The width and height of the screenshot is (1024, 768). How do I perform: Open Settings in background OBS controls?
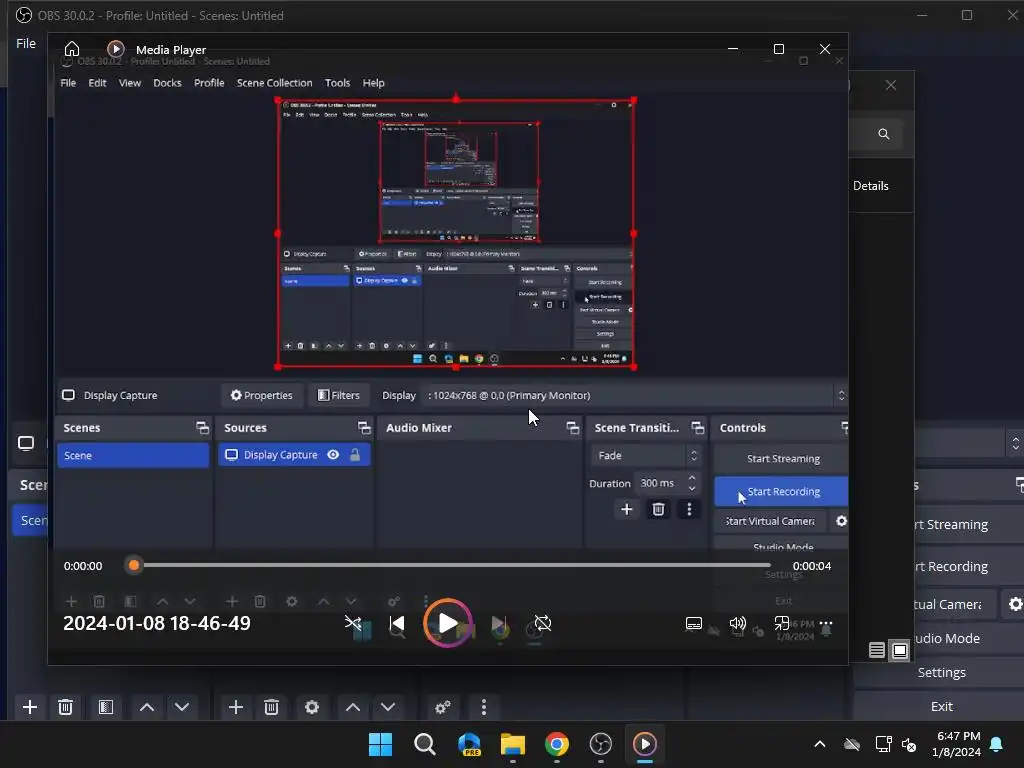click(941, 673)
